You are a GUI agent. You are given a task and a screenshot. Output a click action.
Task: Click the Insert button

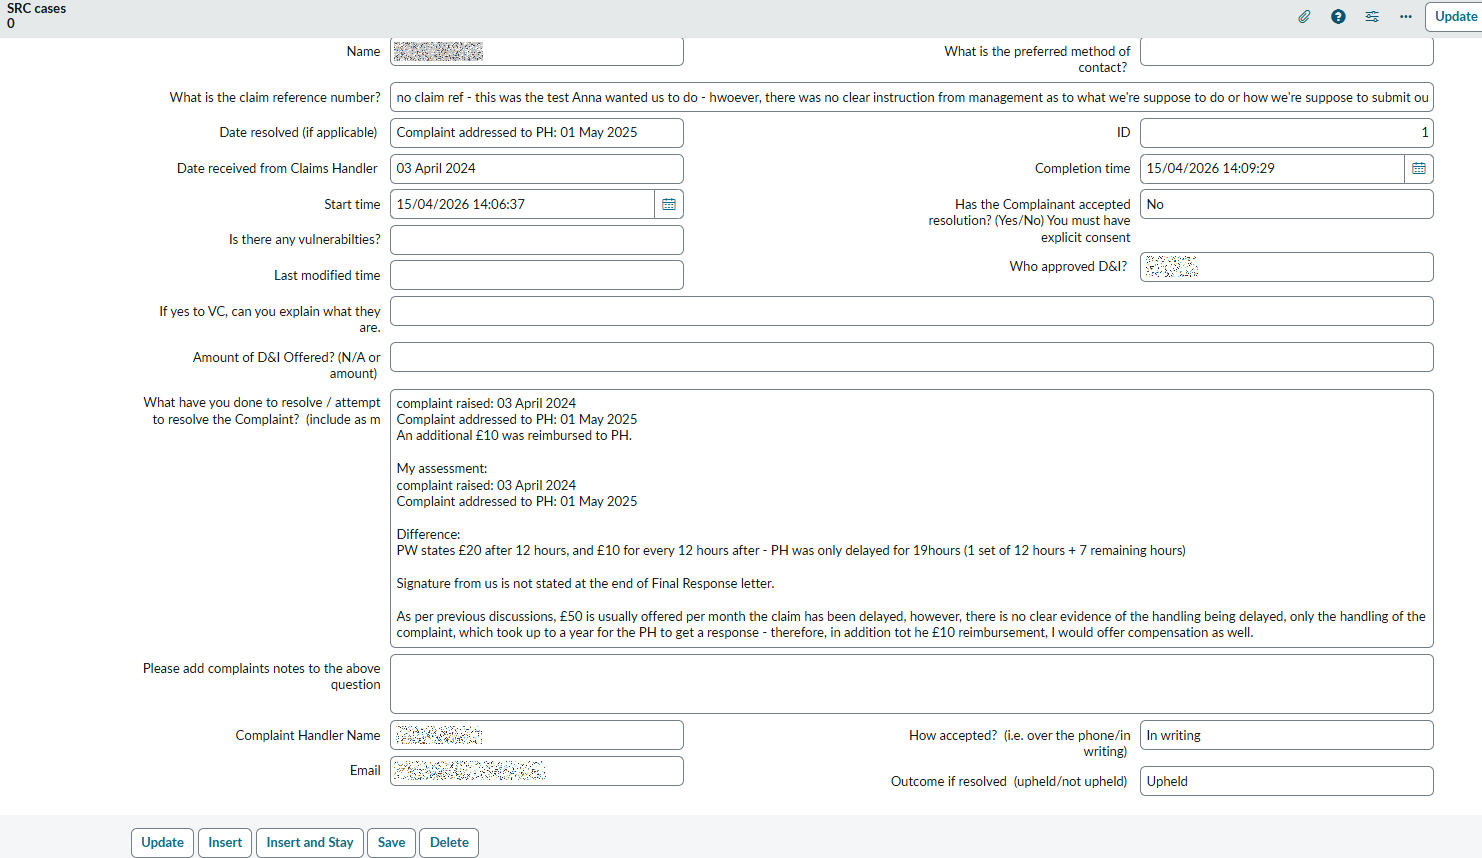click(225, 842)
